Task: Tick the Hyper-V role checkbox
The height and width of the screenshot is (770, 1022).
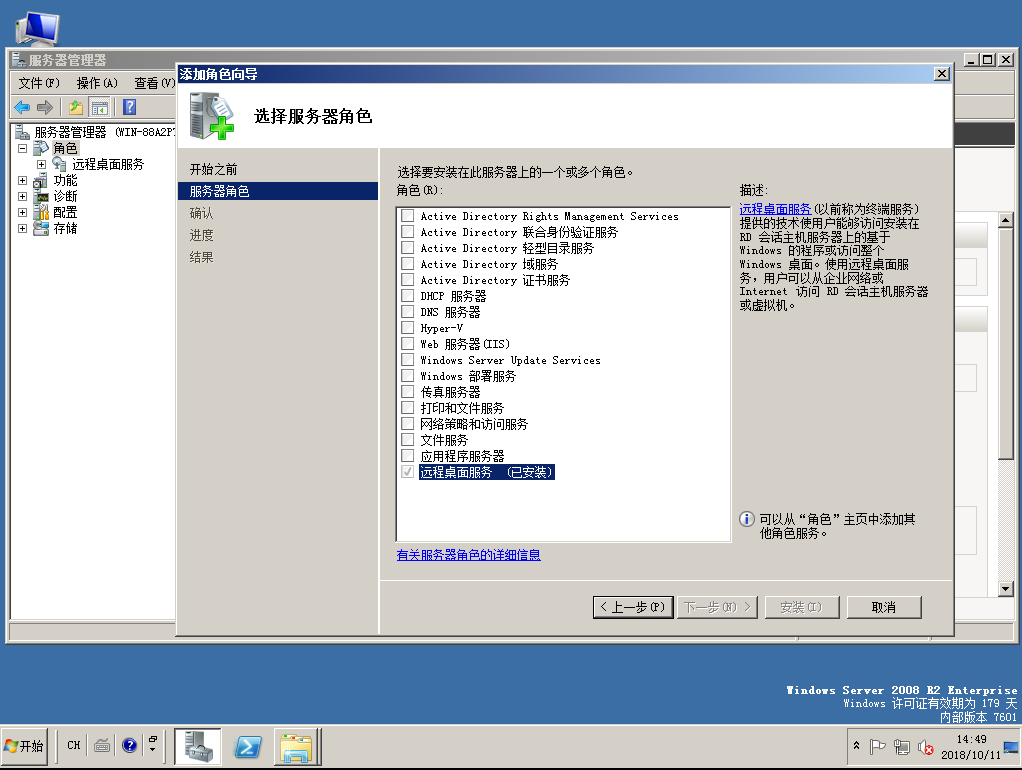Action: coord(407,327)
